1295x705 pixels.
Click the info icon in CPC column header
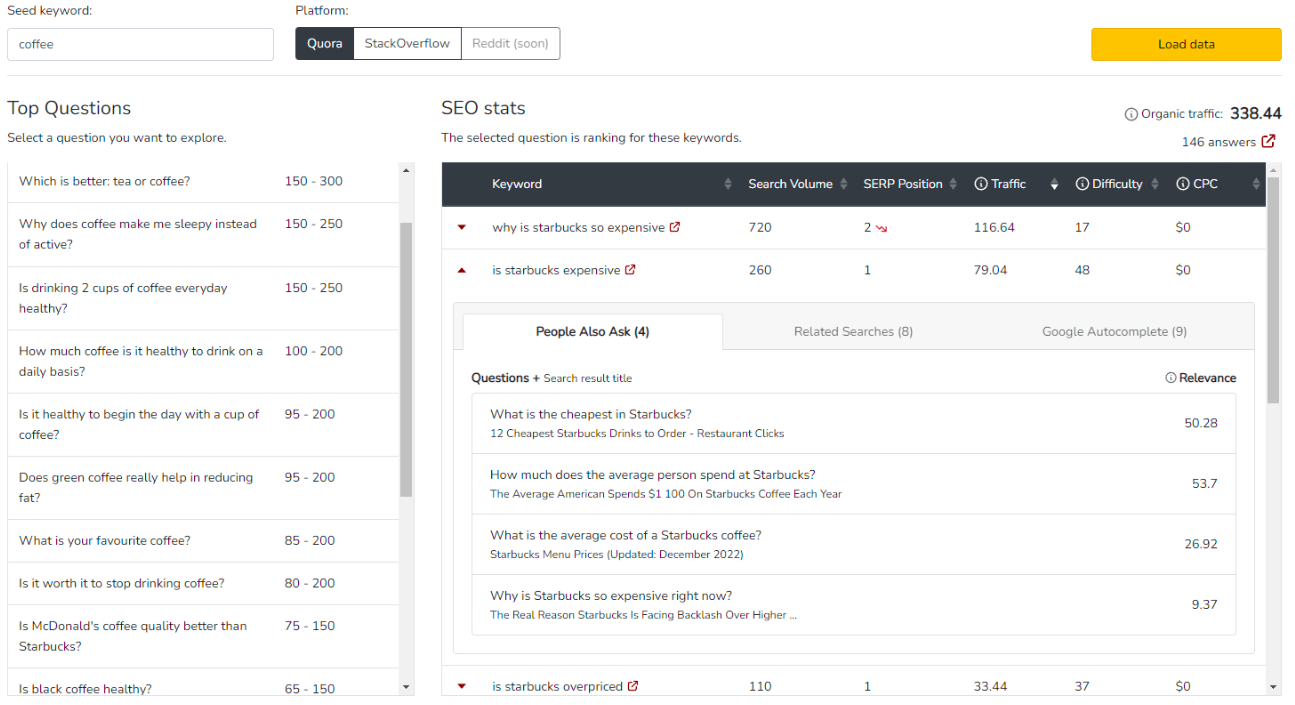click(1183, 184)
